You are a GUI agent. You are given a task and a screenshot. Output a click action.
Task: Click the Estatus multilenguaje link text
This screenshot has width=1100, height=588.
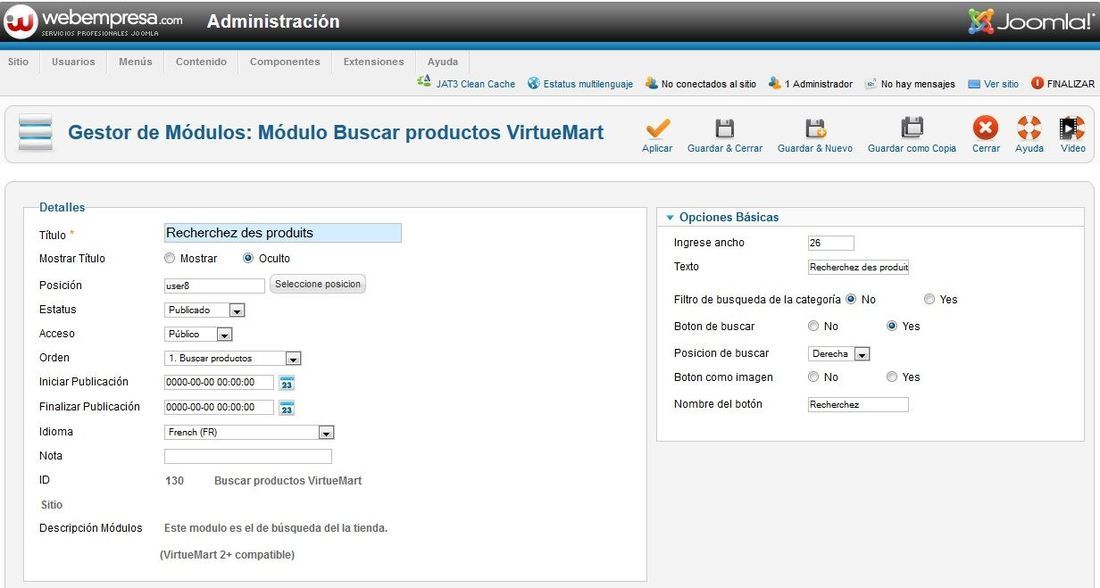588,84
